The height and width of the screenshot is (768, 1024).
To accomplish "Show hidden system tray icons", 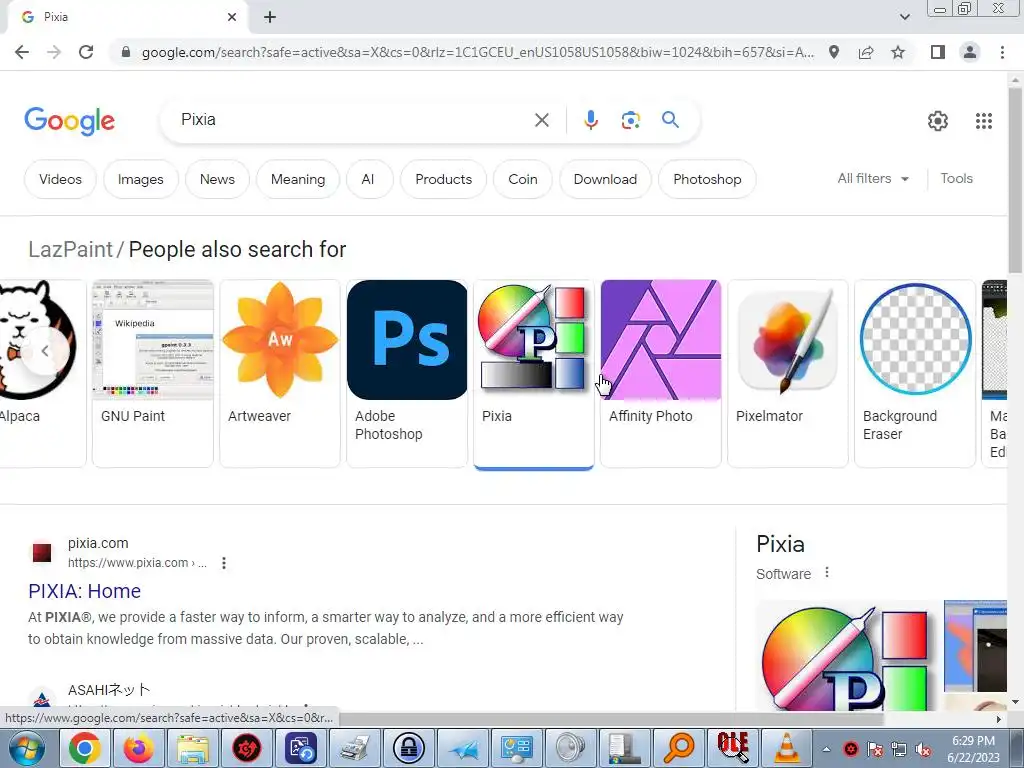I will pos(826,750).
